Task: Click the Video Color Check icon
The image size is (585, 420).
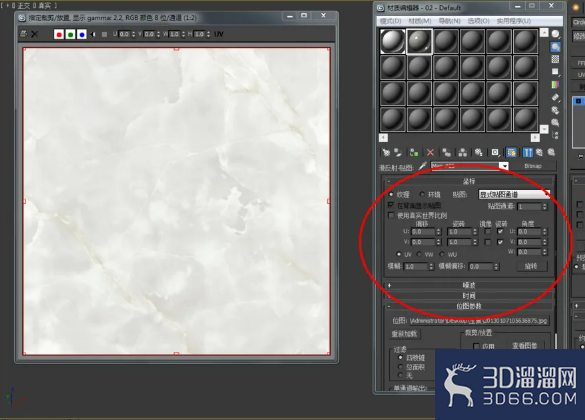Action: 555,84
